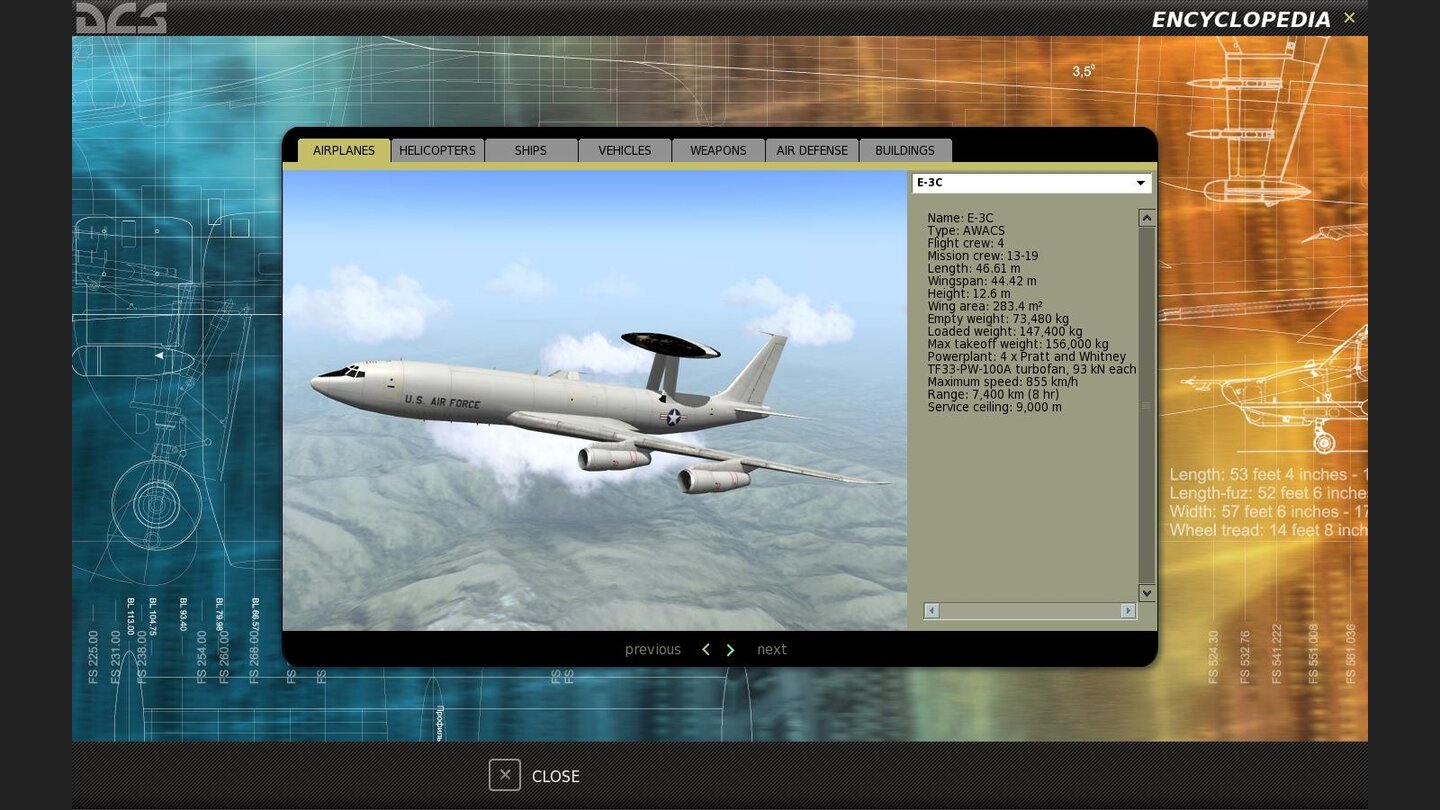This screenshot has height=810, width=1440.
Task: Click the 'Type: AWACS' line
Action: 966,231
